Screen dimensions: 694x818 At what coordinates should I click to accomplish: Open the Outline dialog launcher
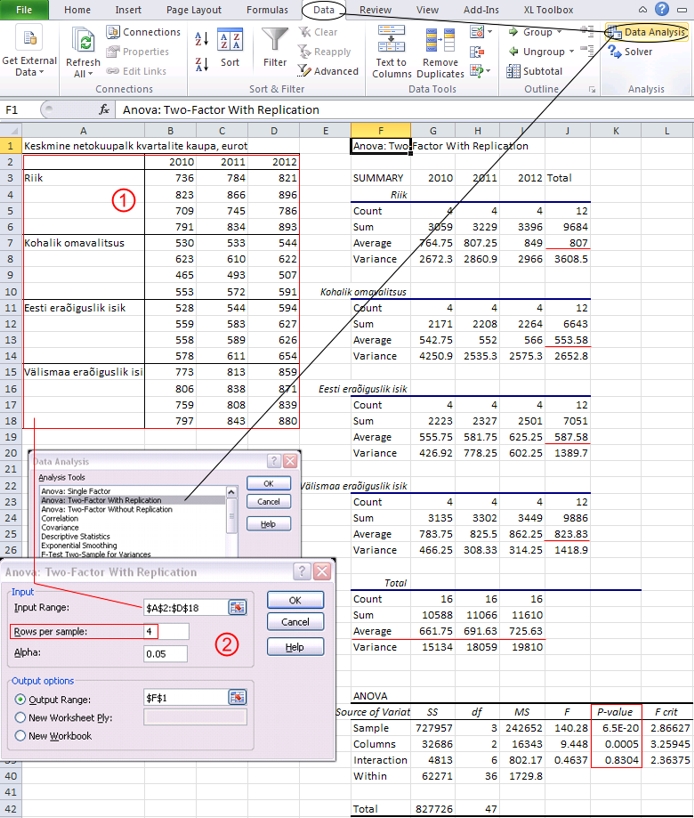(x=592, y=90)
